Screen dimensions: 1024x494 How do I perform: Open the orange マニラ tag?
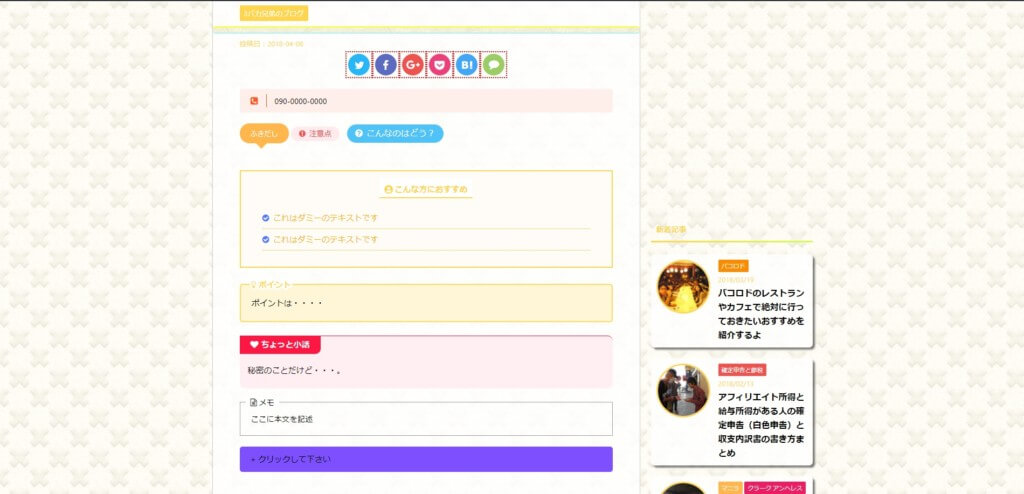point(730,488)
